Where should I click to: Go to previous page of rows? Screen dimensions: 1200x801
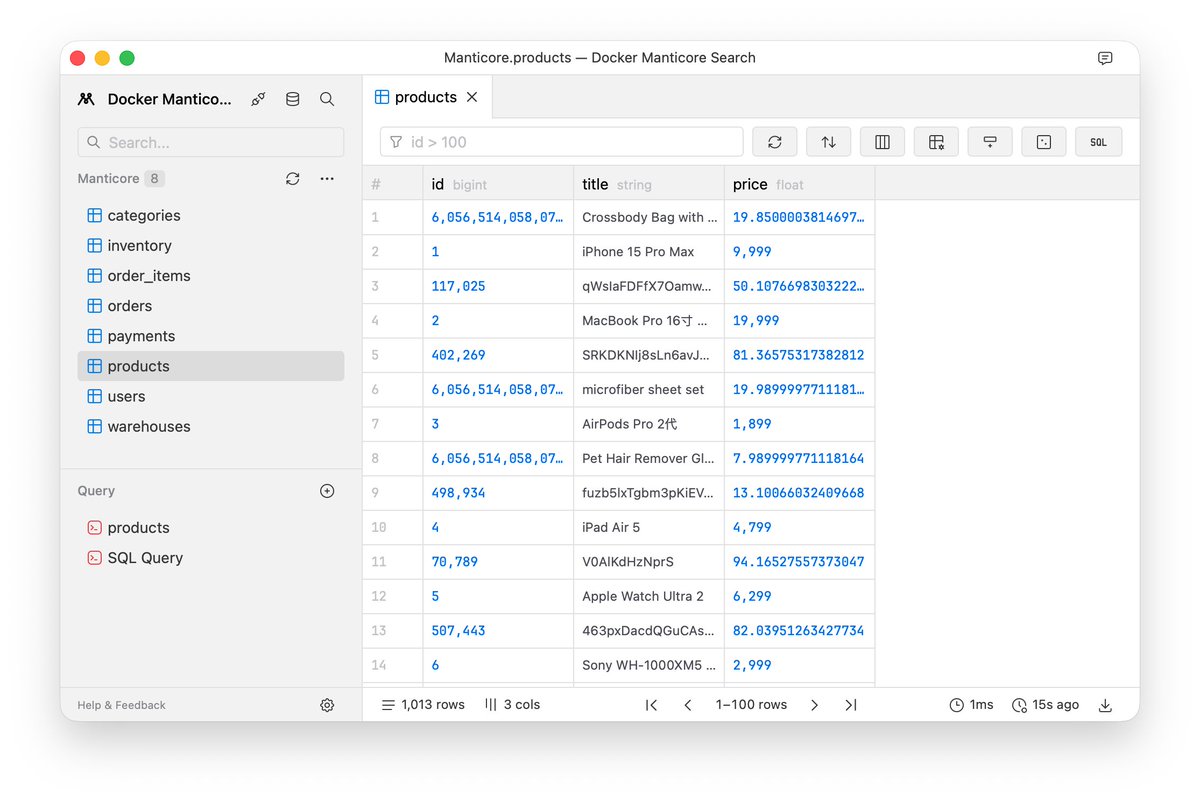point(688,705)
